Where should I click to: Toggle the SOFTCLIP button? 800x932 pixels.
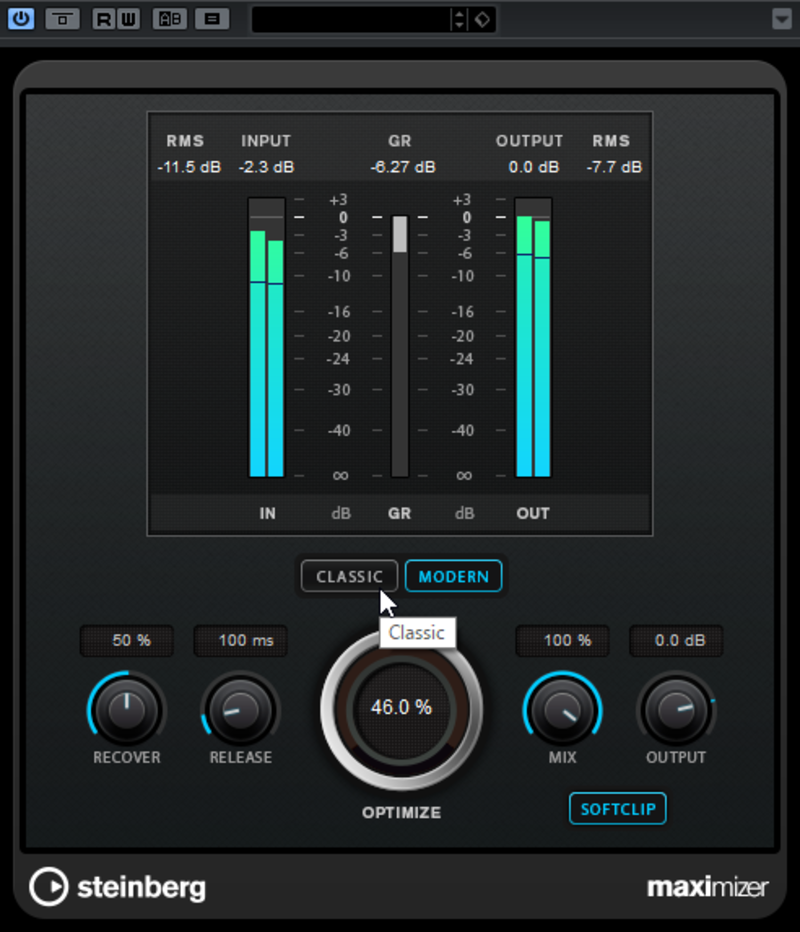[x=618, y=809]
